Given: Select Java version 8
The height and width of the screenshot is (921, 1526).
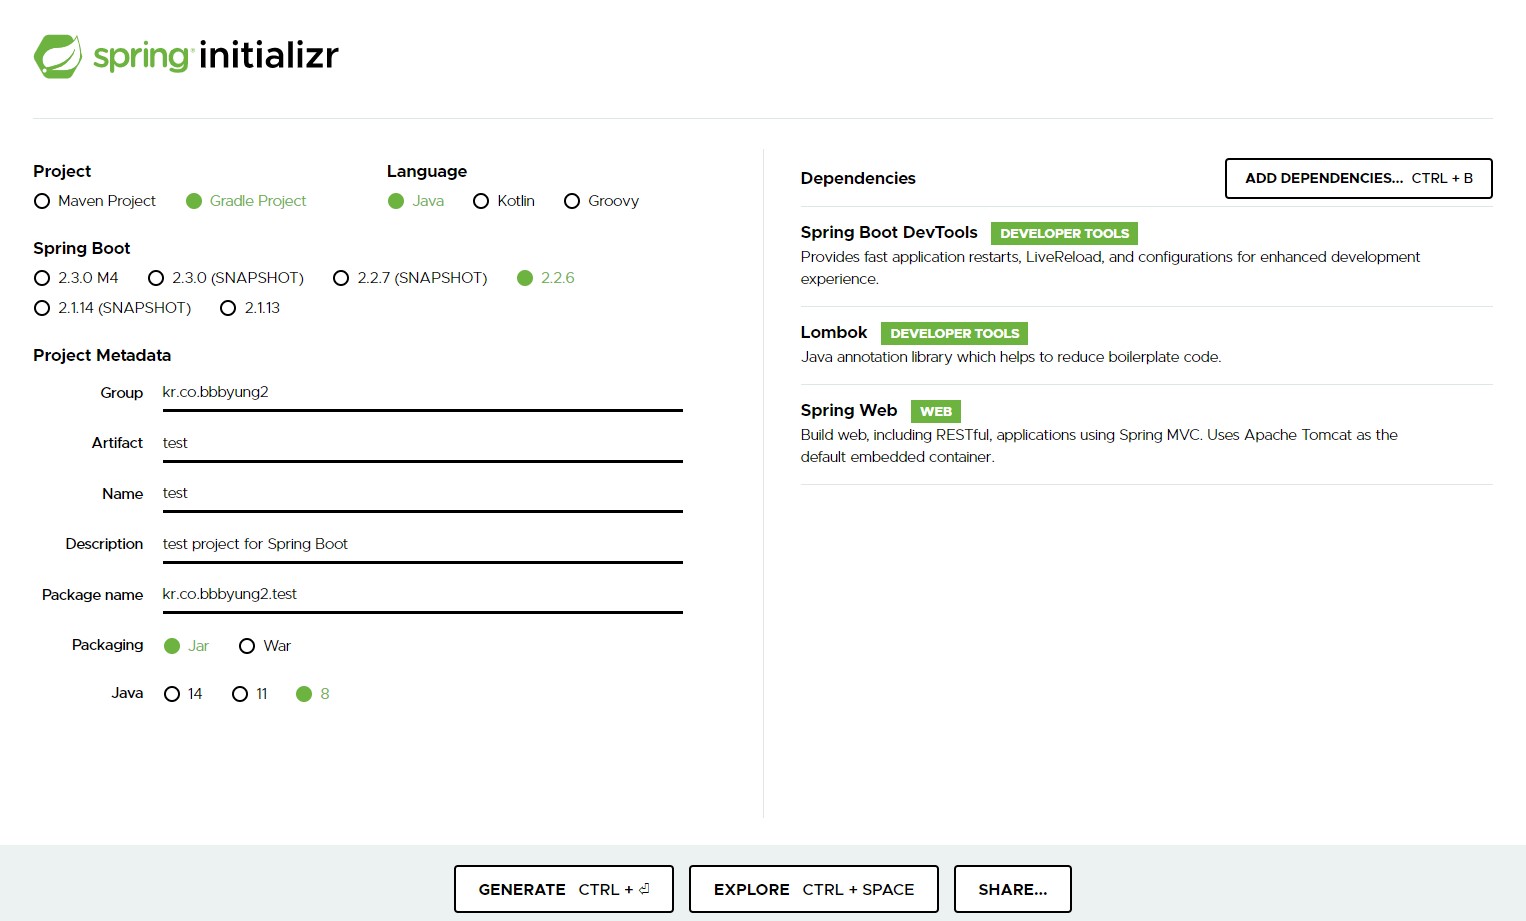Looking at the screenshot, I should pos(313,694).
